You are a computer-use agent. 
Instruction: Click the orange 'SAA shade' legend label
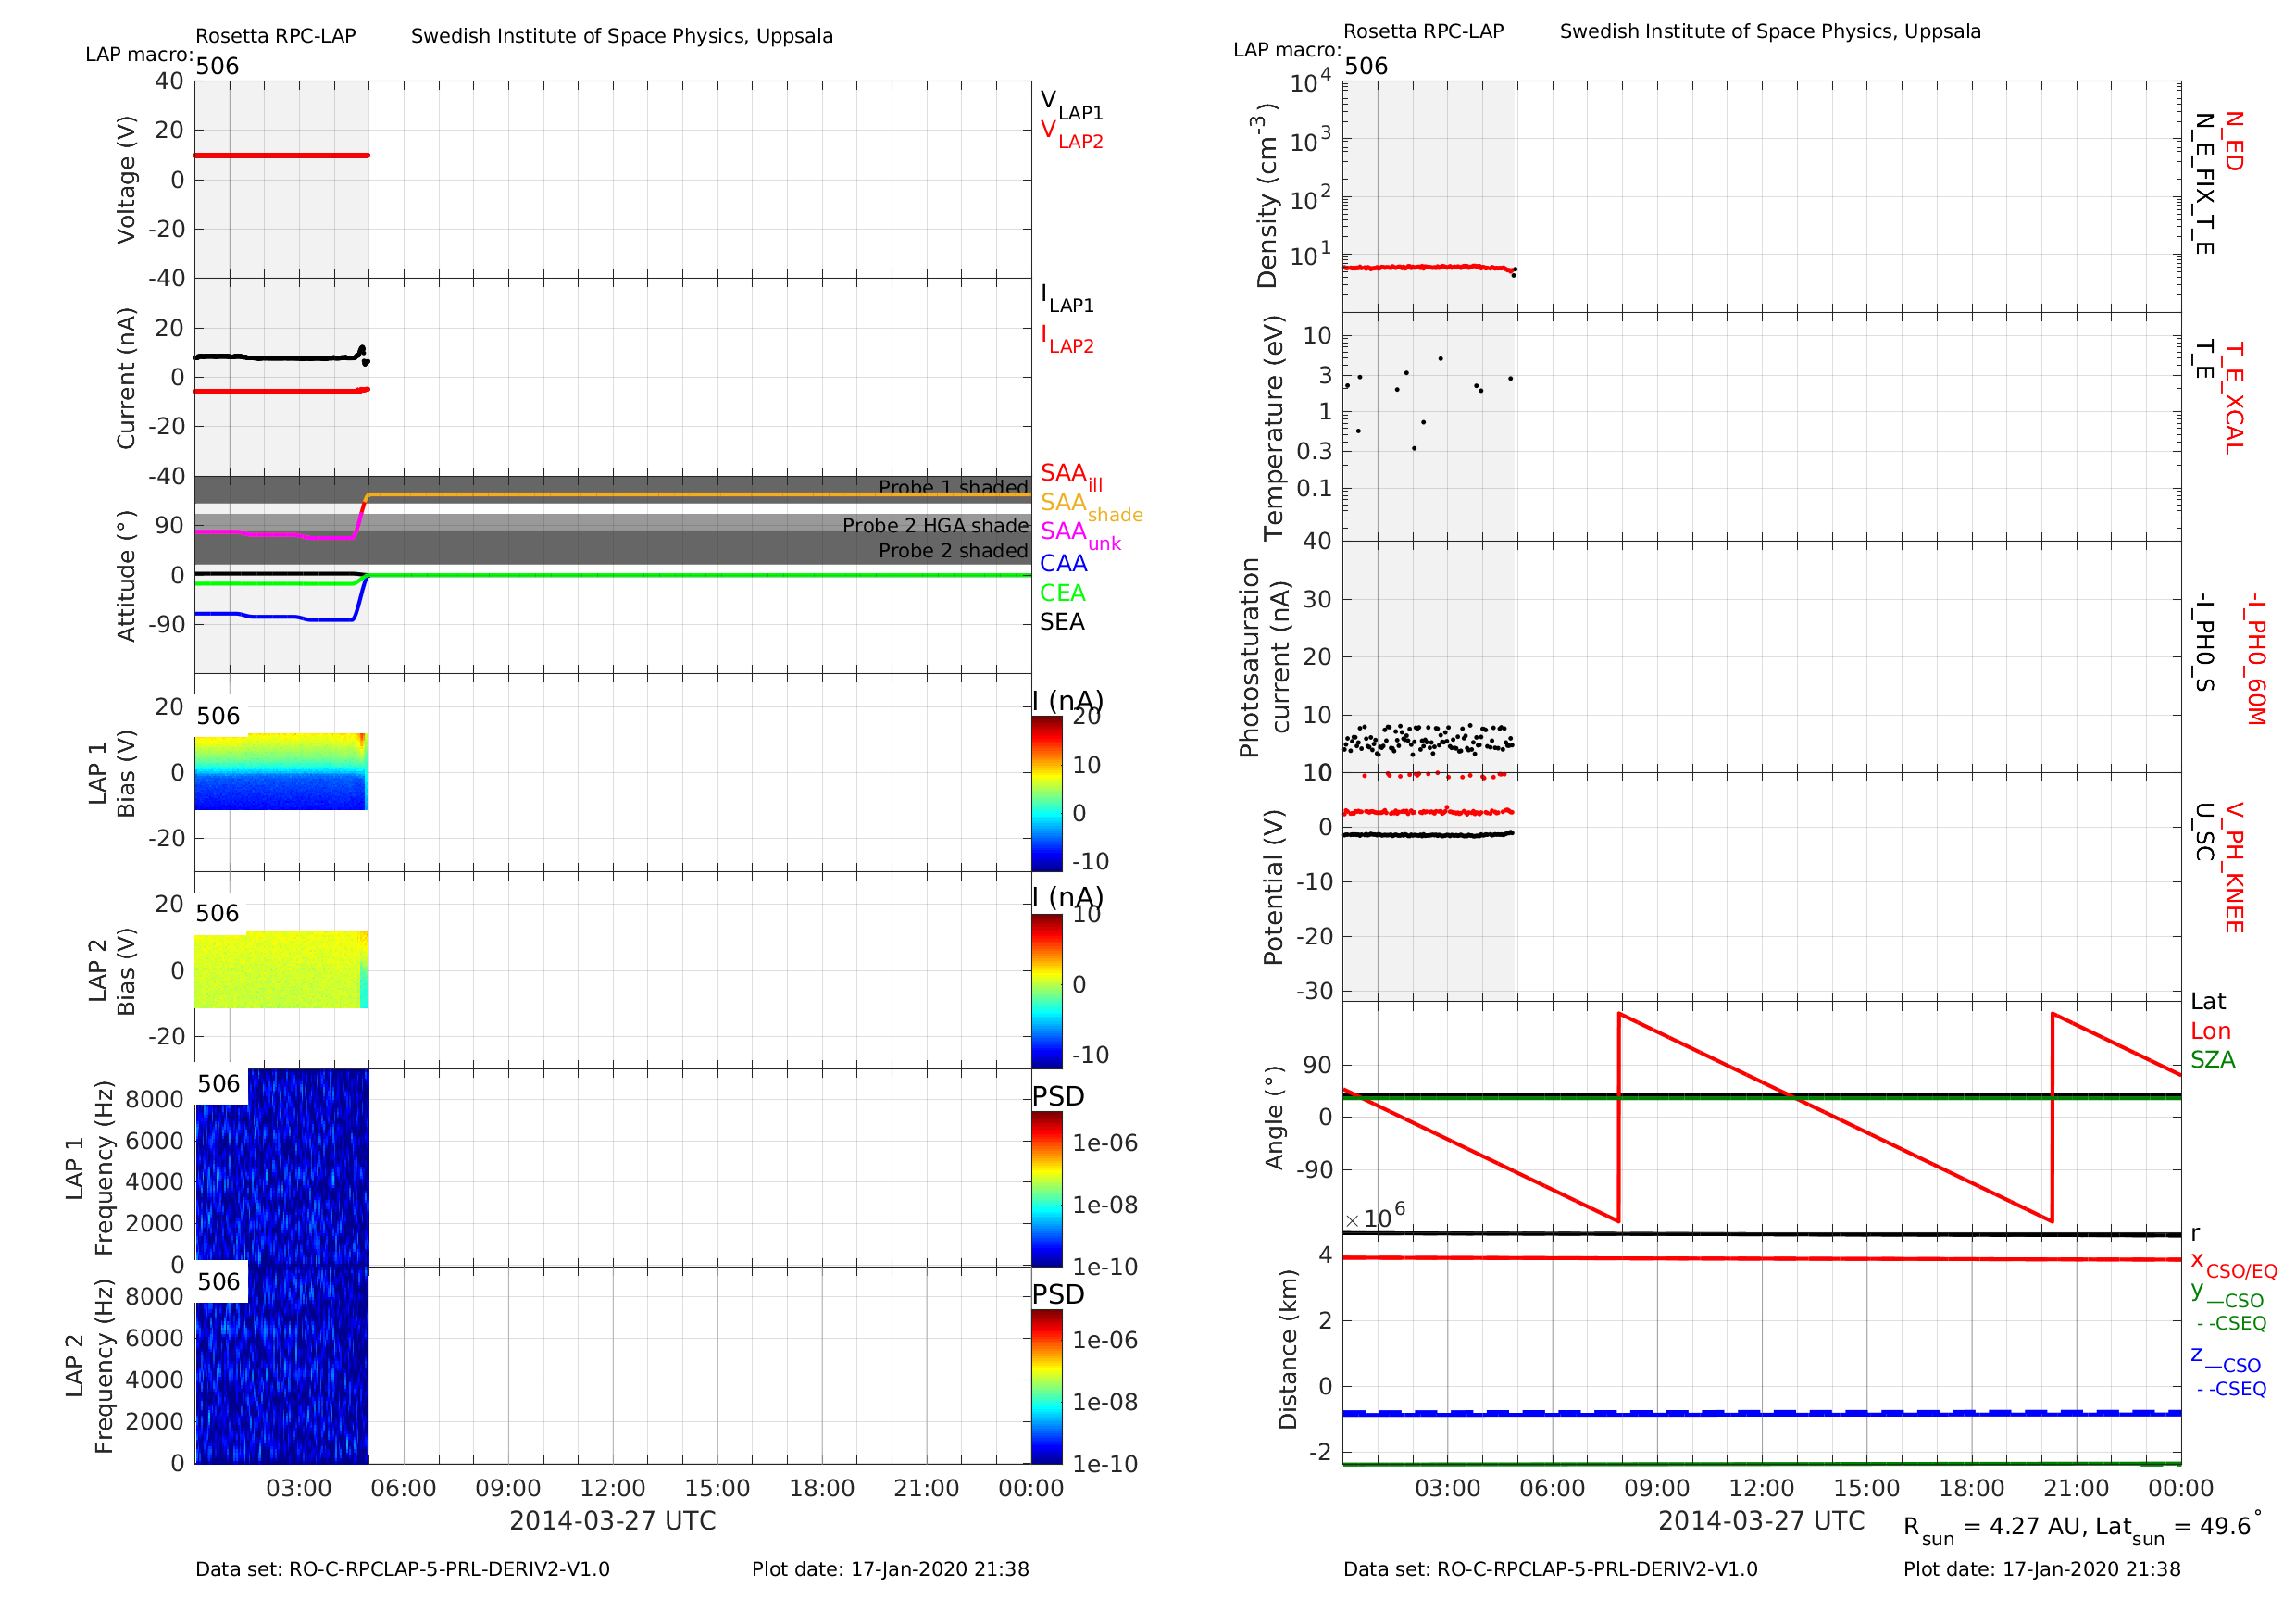coord(1091,506)
